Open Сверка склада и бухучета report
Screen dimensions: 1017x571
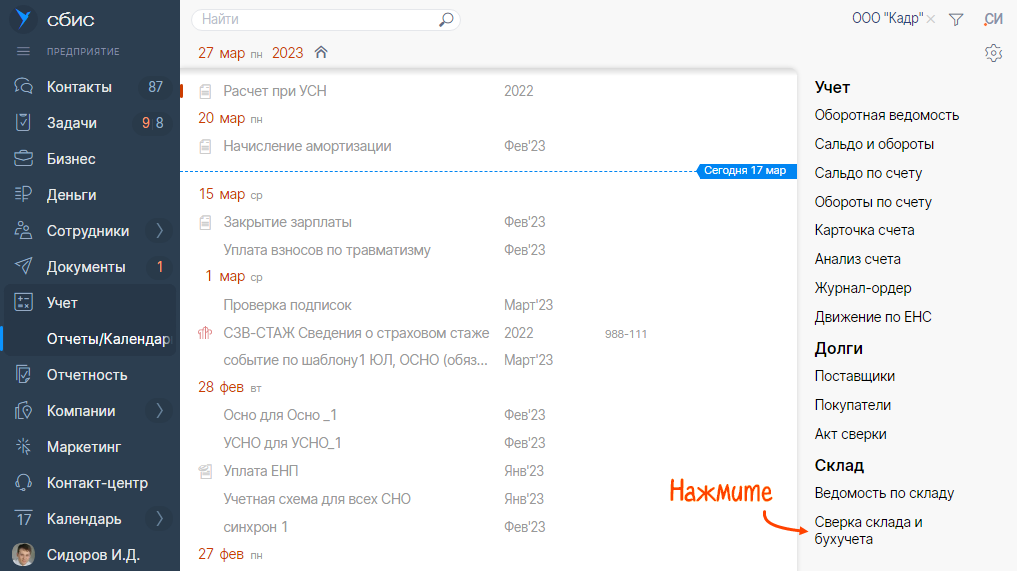pyautogui.click(x=868, y=531)
